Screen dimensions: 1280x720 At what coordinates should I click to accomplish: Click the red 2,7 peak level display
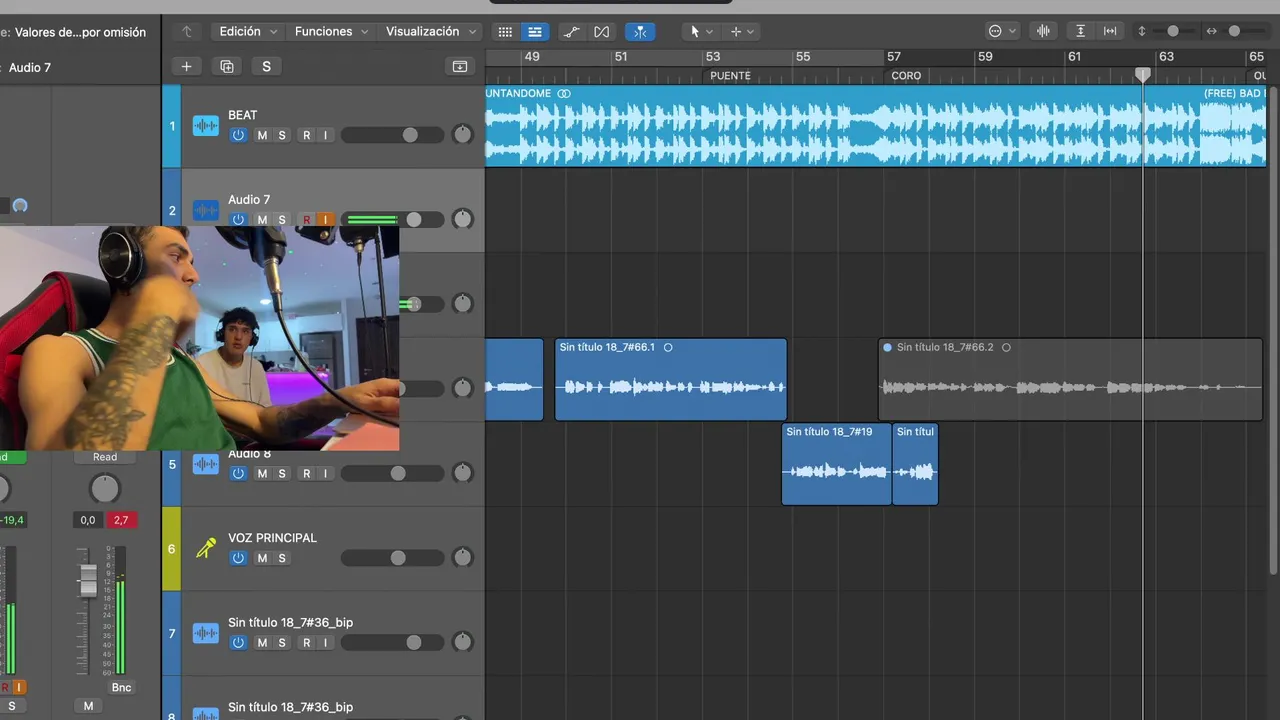(121, 520)
